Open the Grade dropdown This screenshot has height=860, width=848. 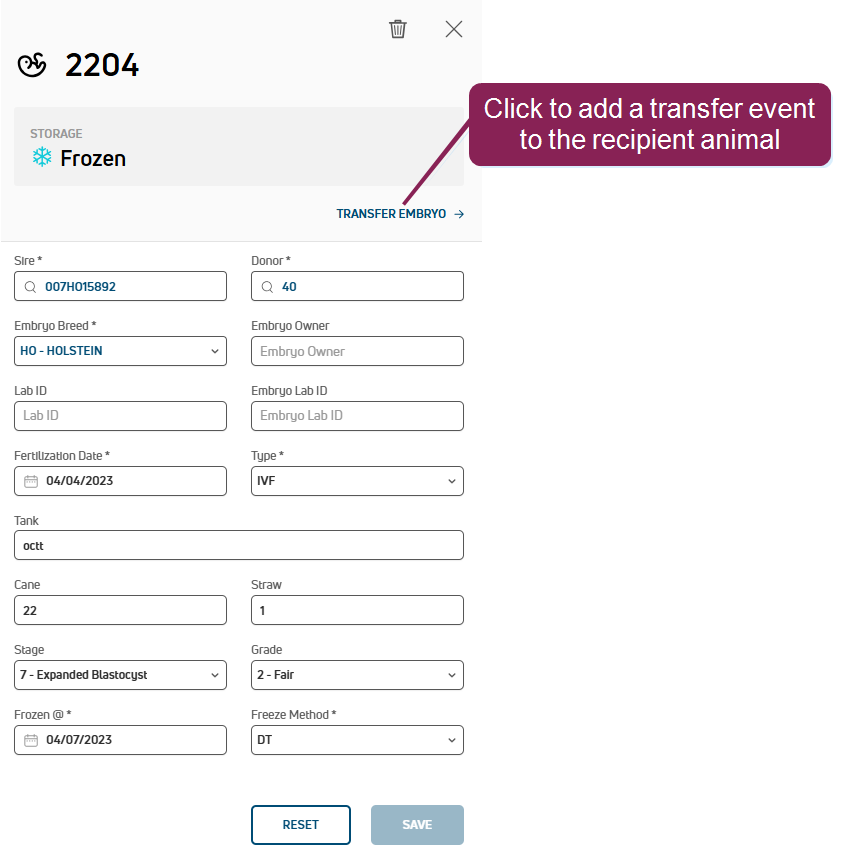[357, 675]
